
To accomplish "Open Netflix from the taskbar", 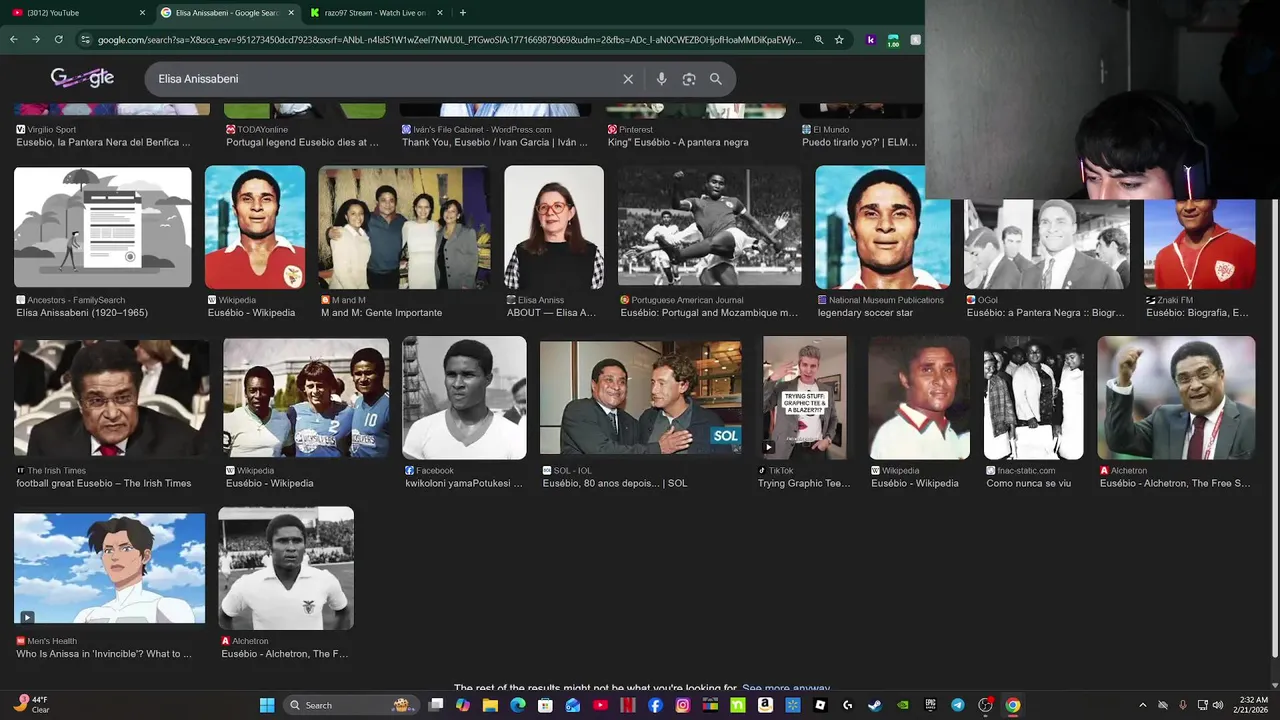I will 628,705.
